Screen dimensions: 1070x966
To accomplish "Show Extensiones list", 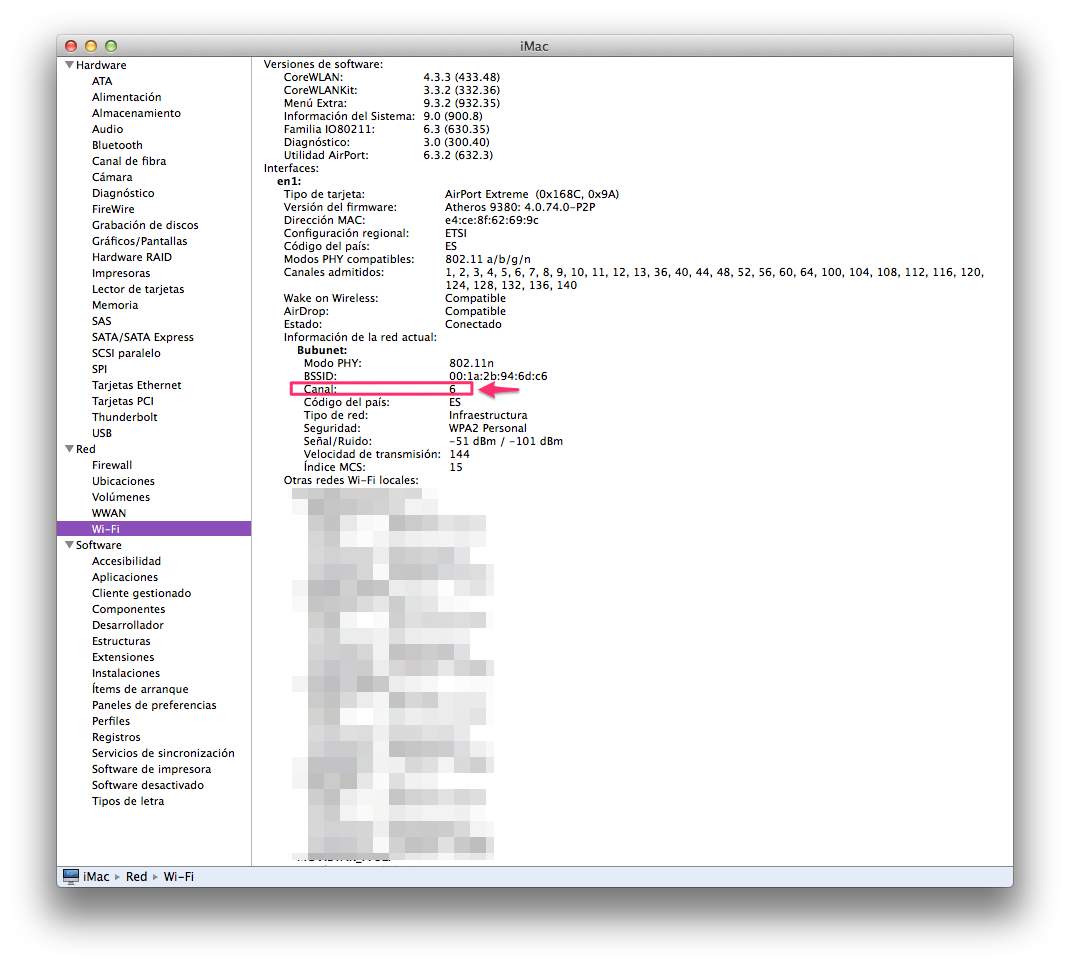I will [x=123, y=657].
